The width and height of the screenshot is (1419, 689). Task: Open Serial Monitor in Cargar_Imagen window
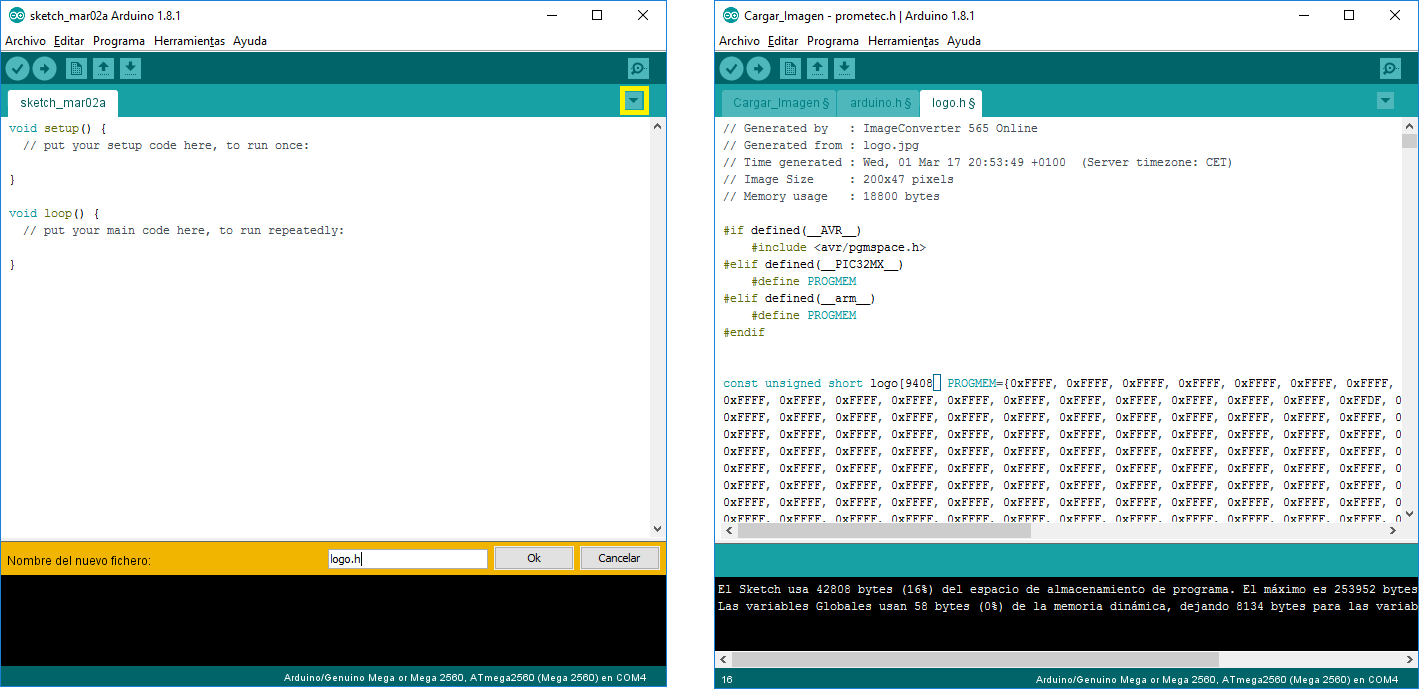[x=1390, y=68]
